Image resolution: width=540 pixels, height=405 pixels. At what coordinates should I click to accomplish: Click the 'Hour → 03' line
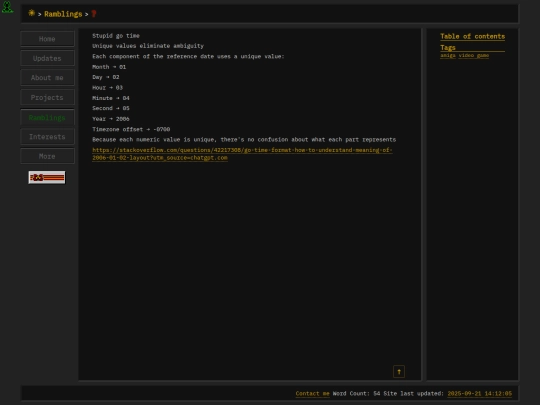107,87
